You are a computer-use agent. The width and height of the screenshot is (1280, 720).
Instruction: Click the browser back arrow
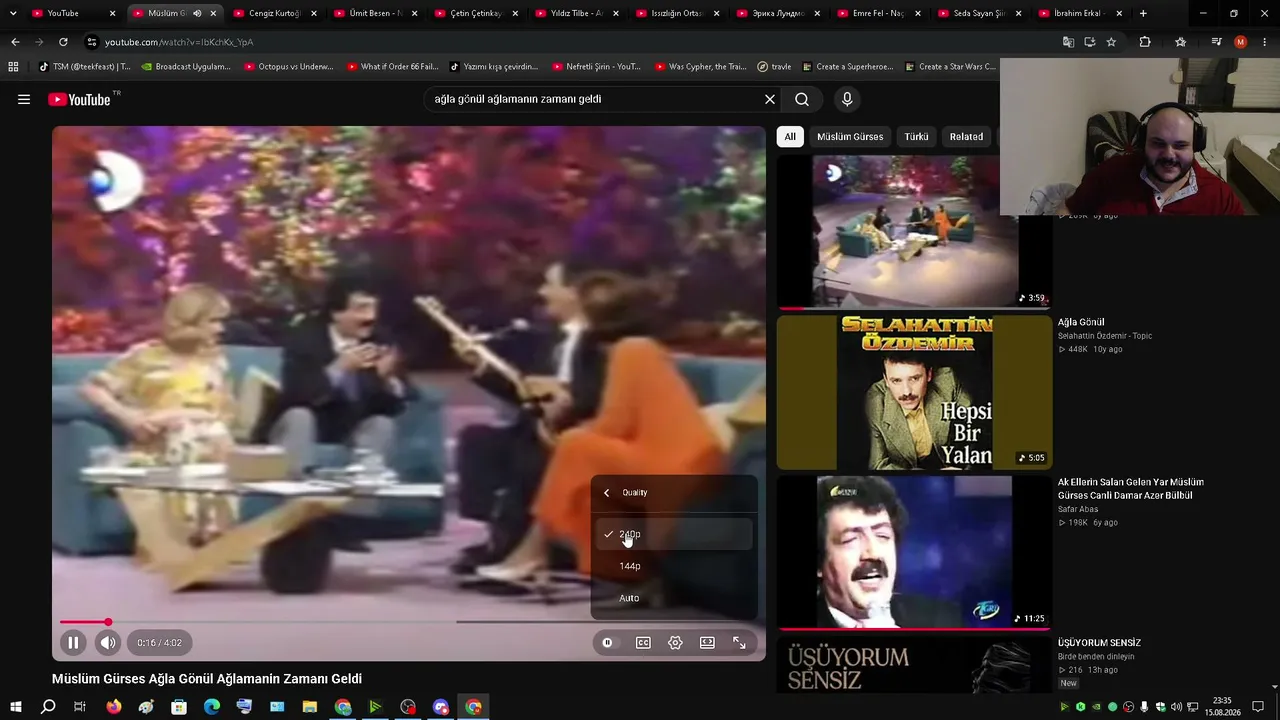click(x=15, y=42)
